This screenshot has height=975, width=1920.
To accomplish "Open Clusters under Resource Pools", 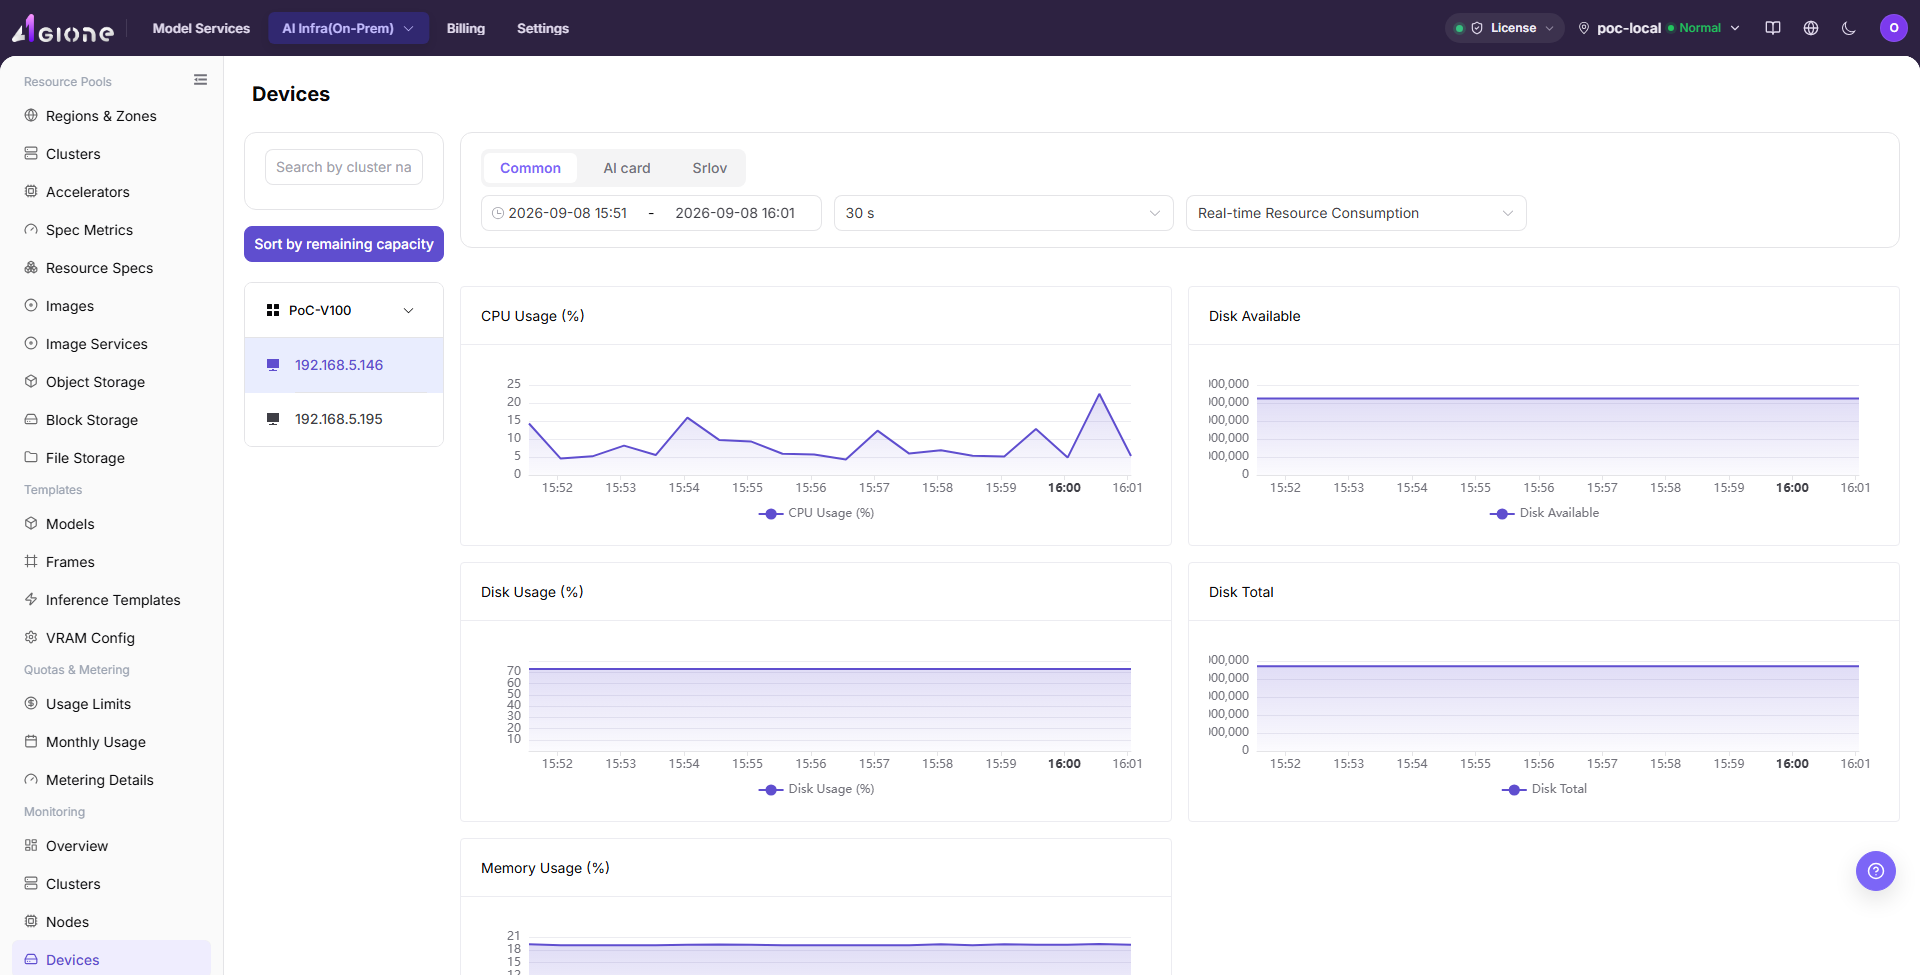I will 111,154.
